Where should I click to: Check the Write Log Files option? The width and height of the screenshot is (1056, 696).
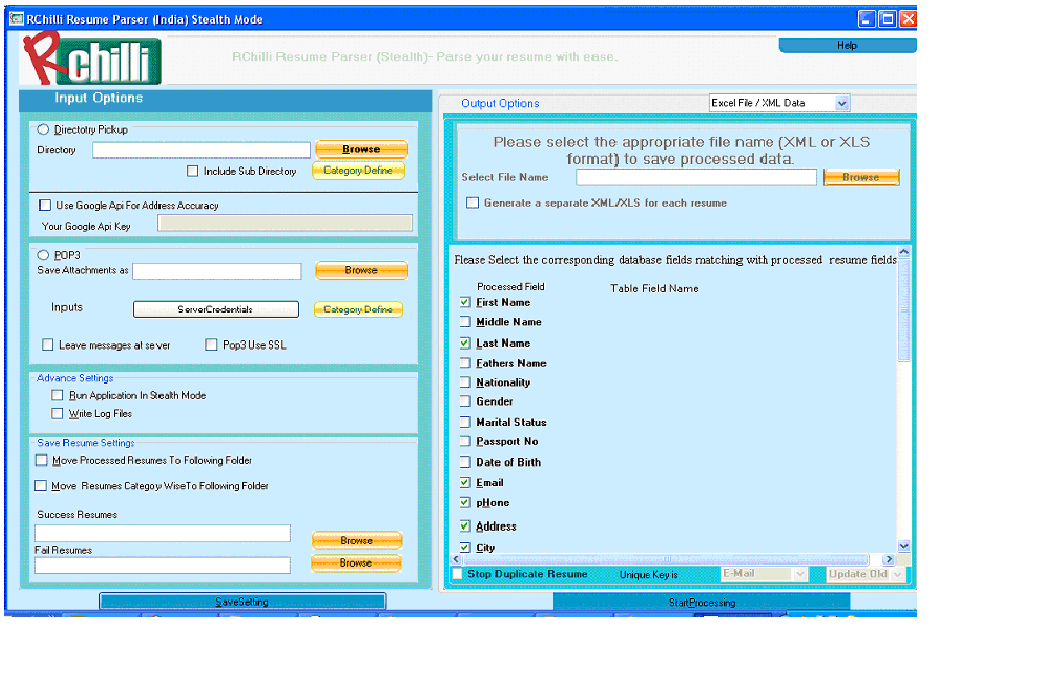point(57,413)
